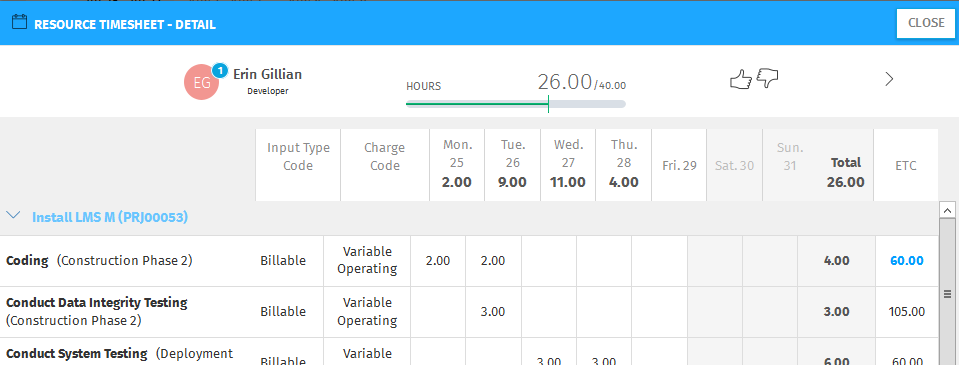This screenshot has width=959, height=368.
Task: Click the hours progress bar
Action: (x=516, y=104)
